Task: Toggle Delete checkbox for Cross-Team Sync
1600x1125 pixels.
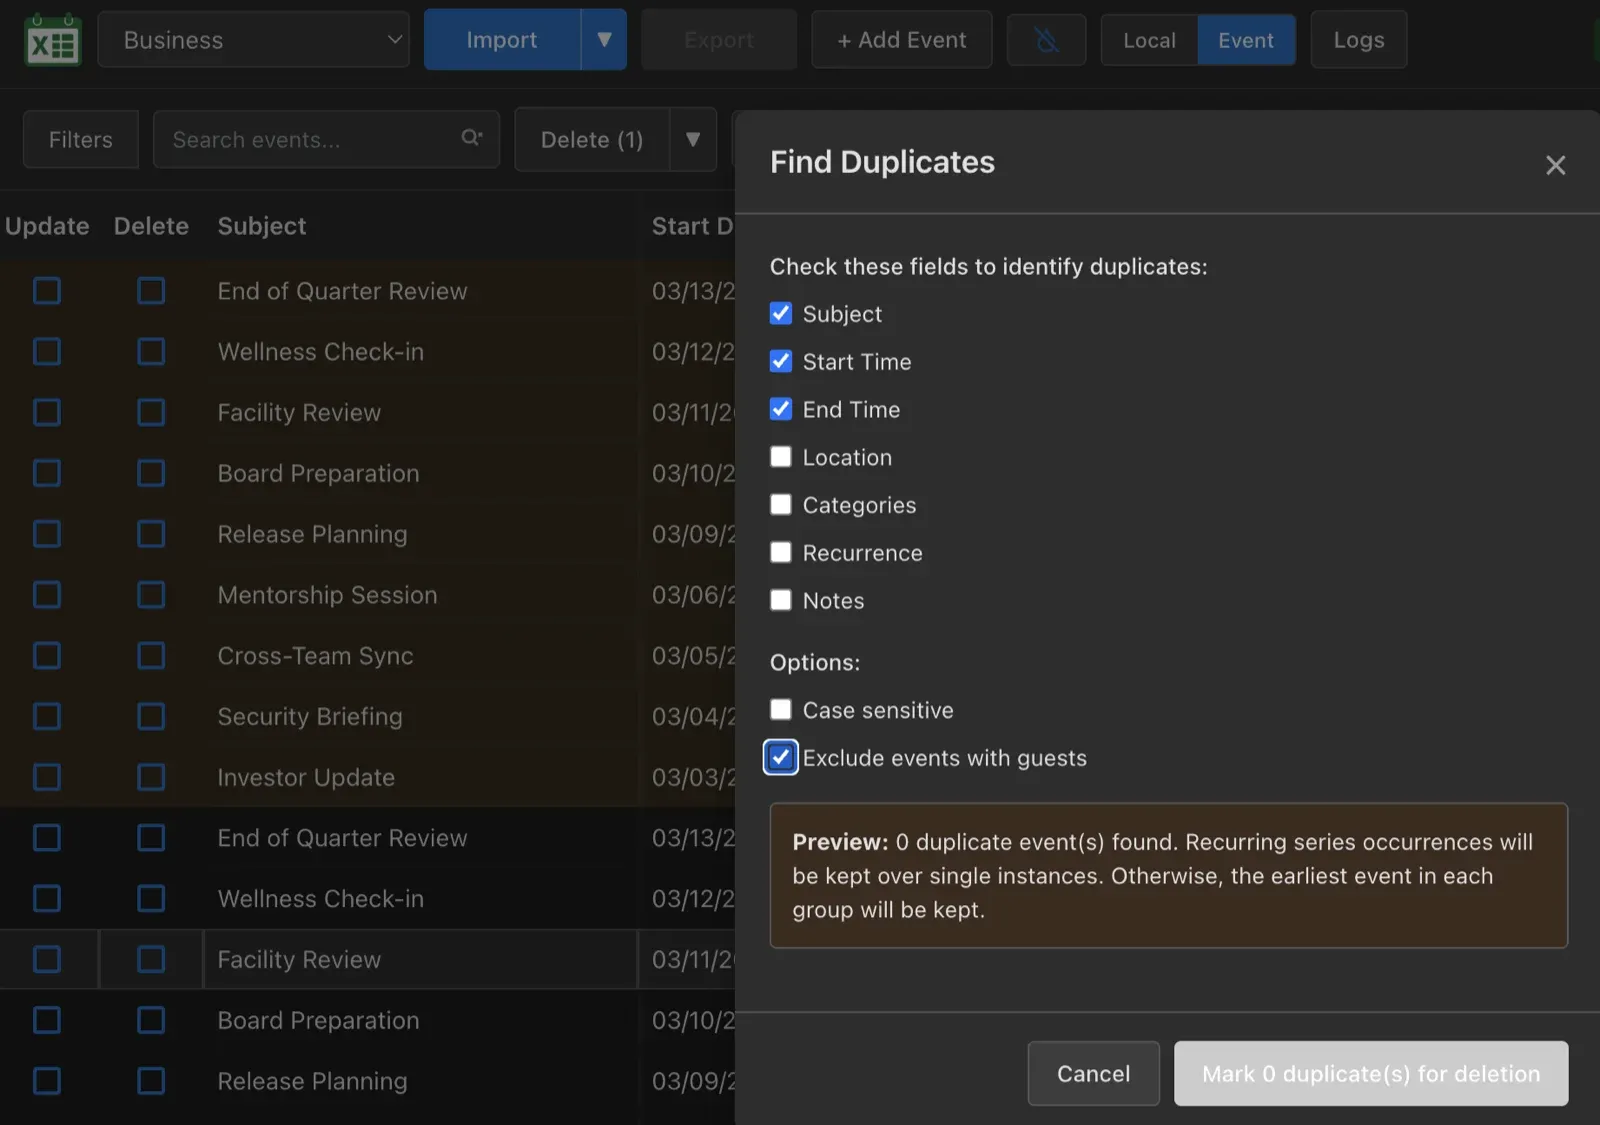Action: pos(151,656)
